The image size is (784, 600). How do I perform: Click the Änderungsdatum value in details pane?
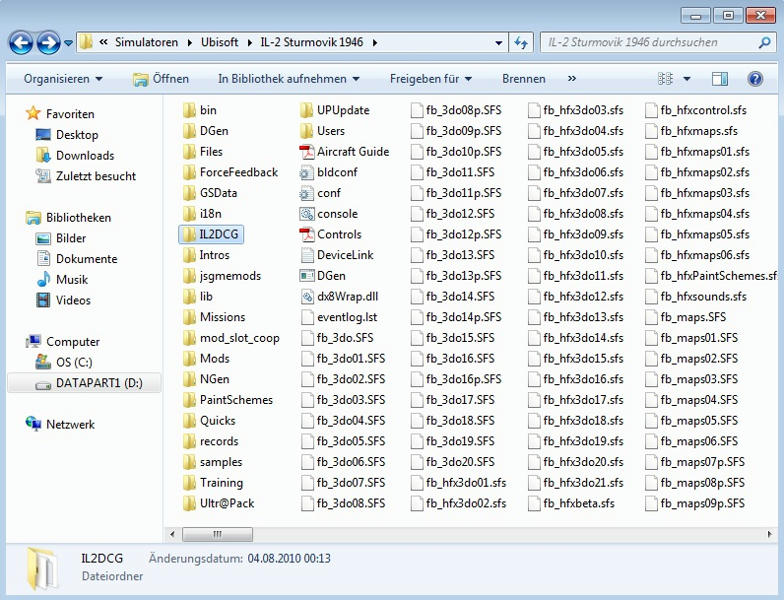[289, 558]
